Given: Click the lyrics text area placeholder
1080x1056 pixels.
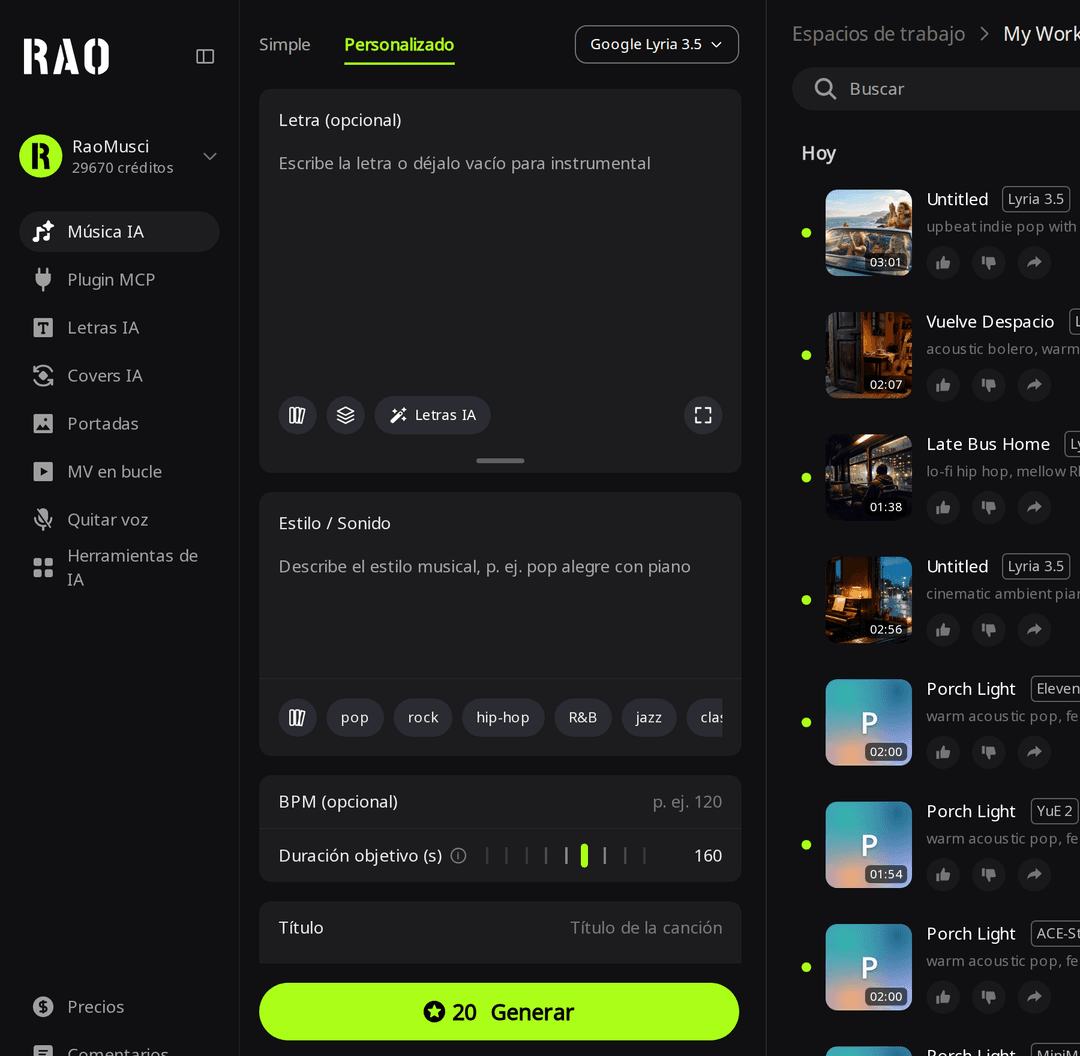Looking at the screenshot, I should (464, 163).
